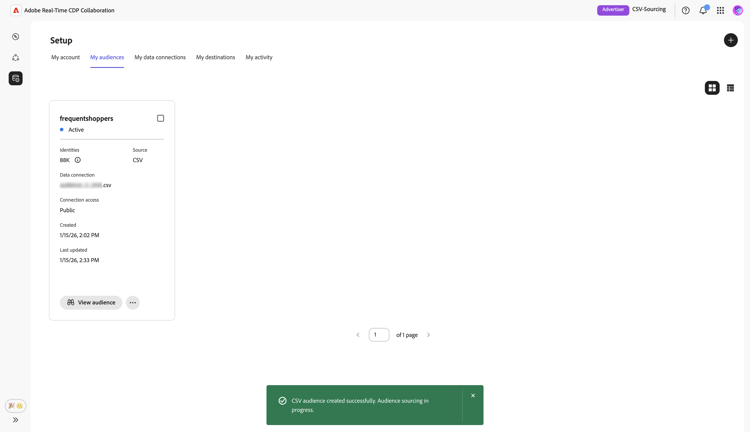Image resolution: width=750 pixels, height=432 pixels.
Task: Click the data connection .csv filename
Action: tap(86, 185)
